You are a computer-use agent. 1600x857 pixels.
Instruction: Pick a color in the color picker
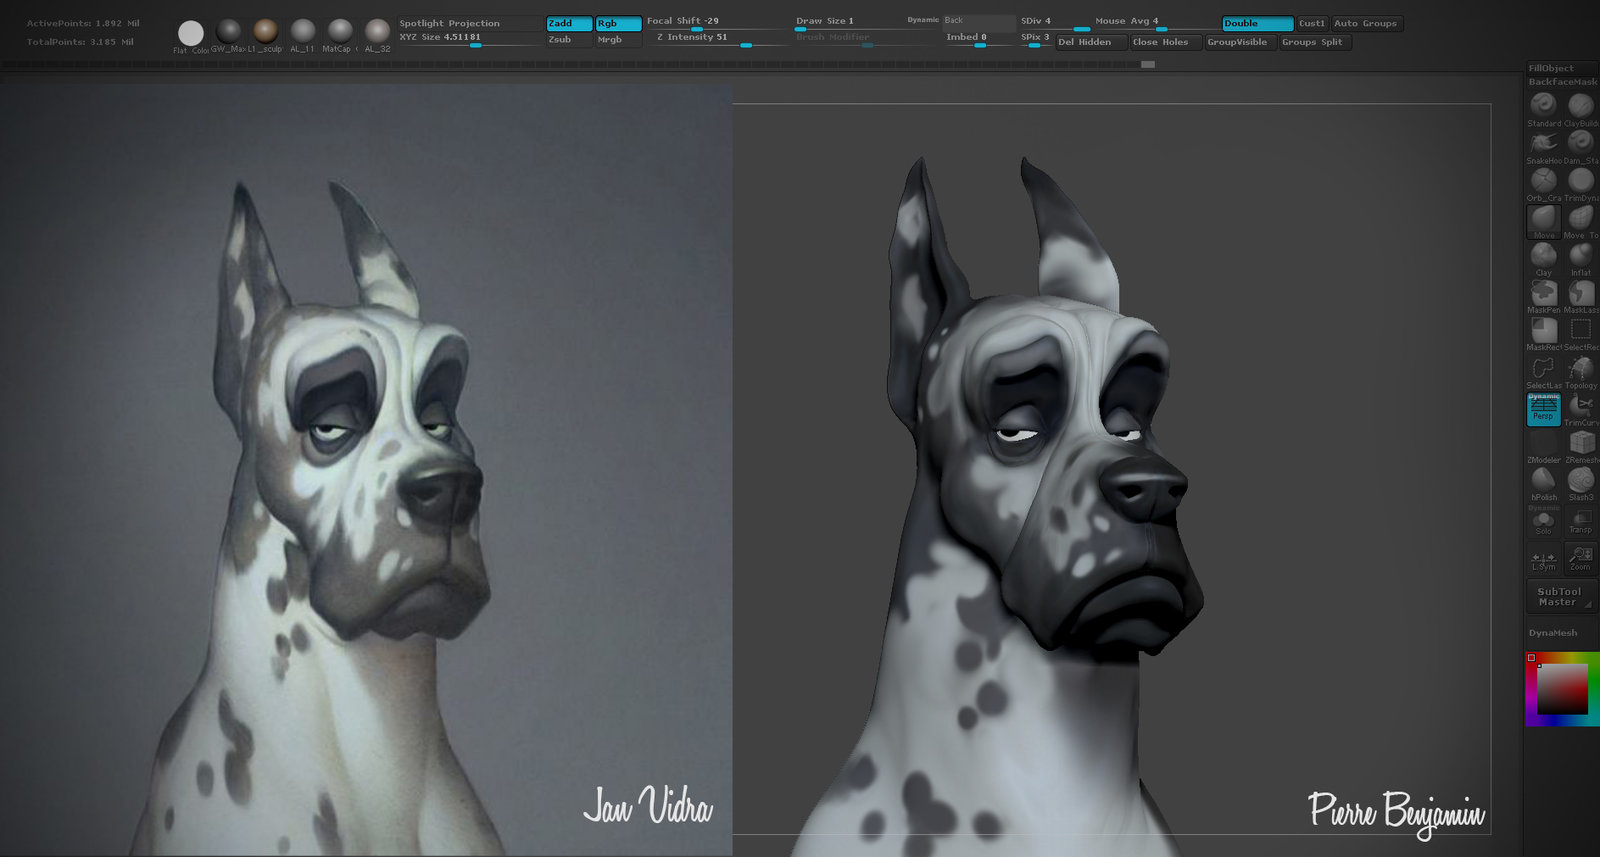pyautogui.click(x=1562, y=689)
